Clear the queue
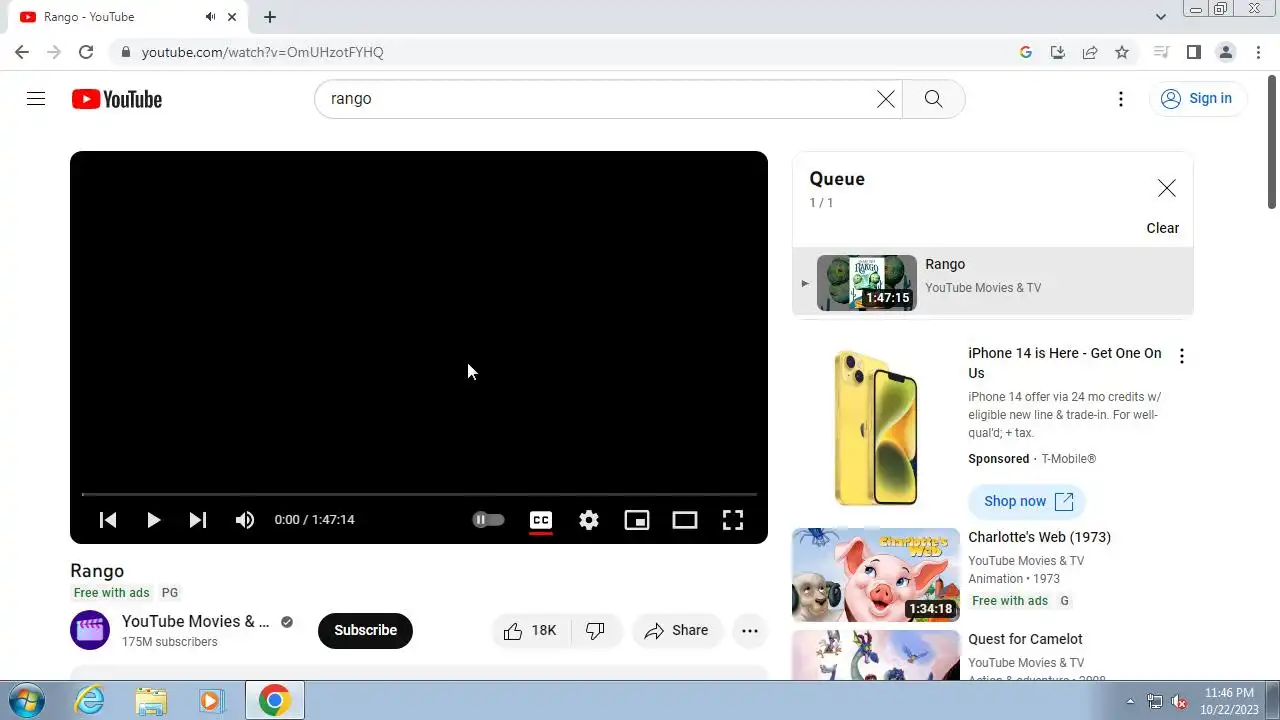The width and height of the screenshot is (1280, 720). coord(1162,228)
